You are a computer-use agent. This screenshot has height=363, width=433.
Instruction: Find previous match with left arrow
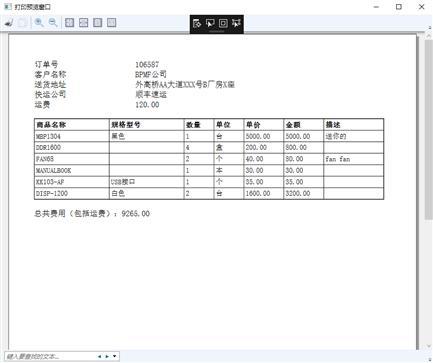99,356
